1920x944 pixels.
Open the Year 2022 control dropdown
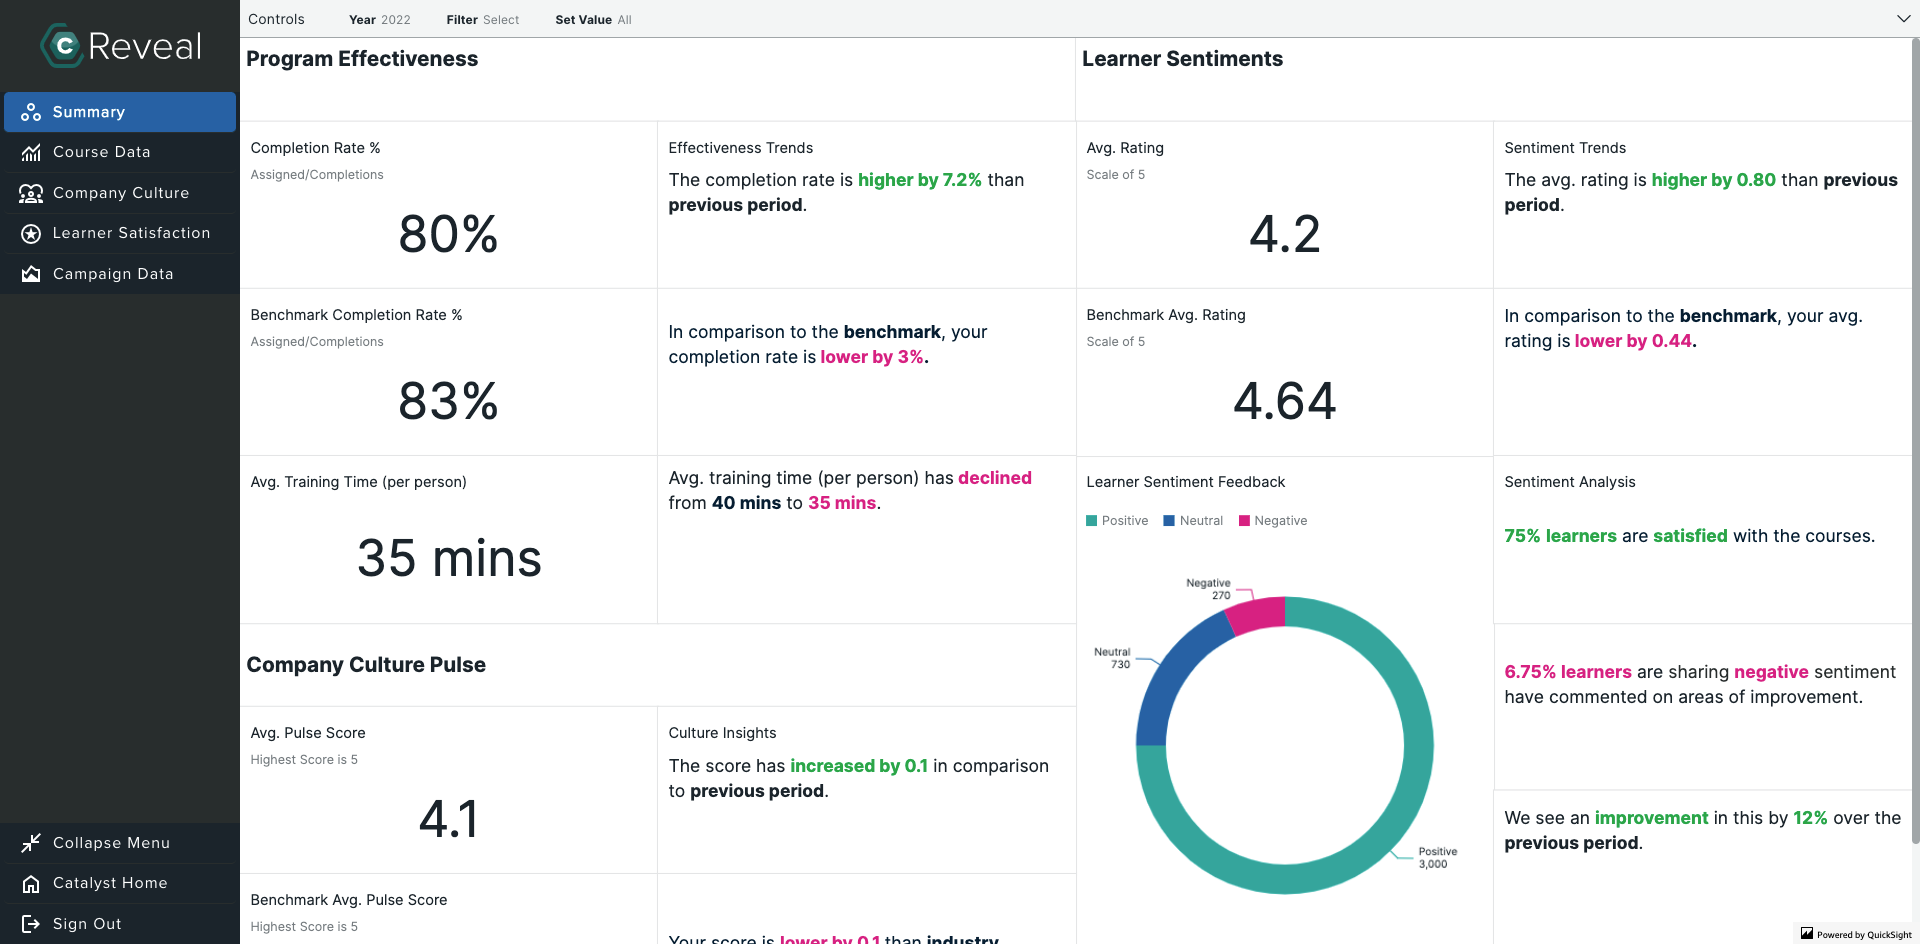(x=380, y=20)
